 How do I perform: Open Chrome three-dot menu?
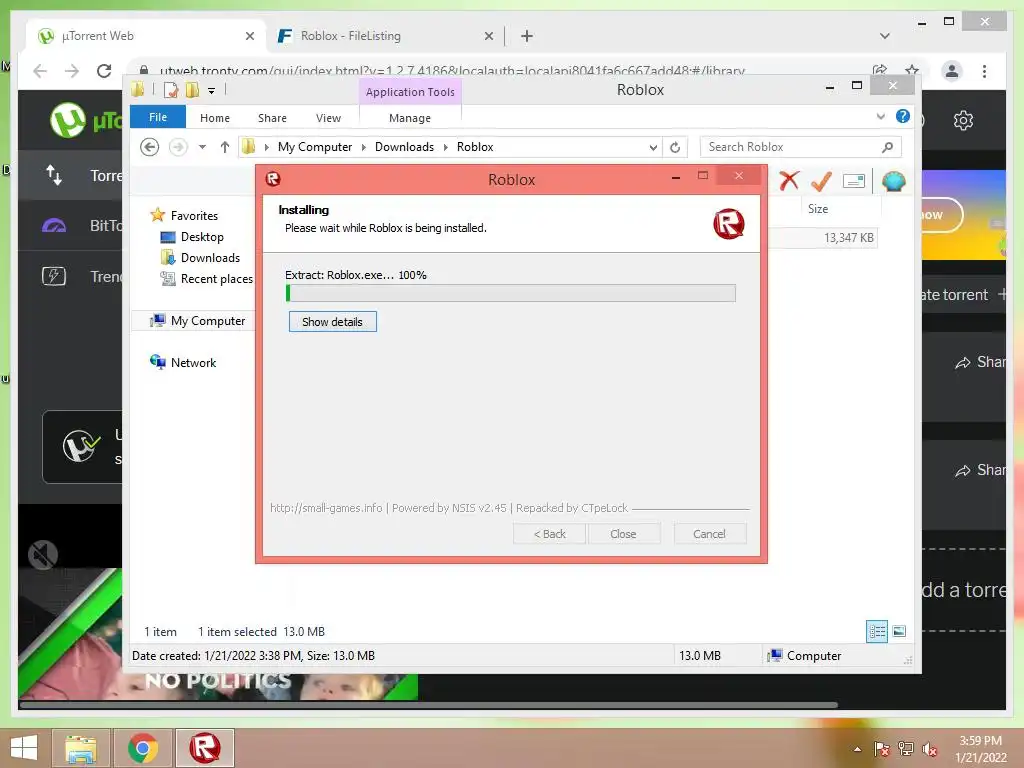pyautogui.click(x=984, y=71)
